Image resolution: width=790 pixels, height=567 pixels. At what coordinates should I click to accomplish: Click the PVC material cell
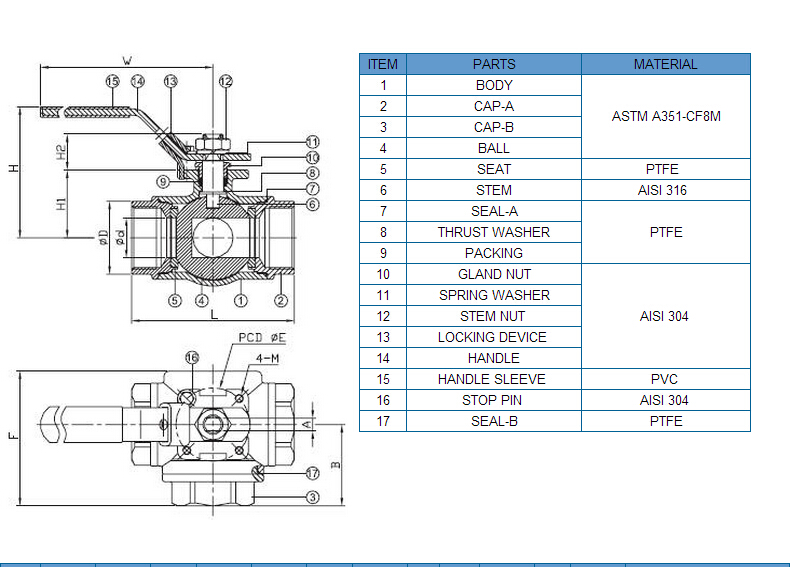666,379
